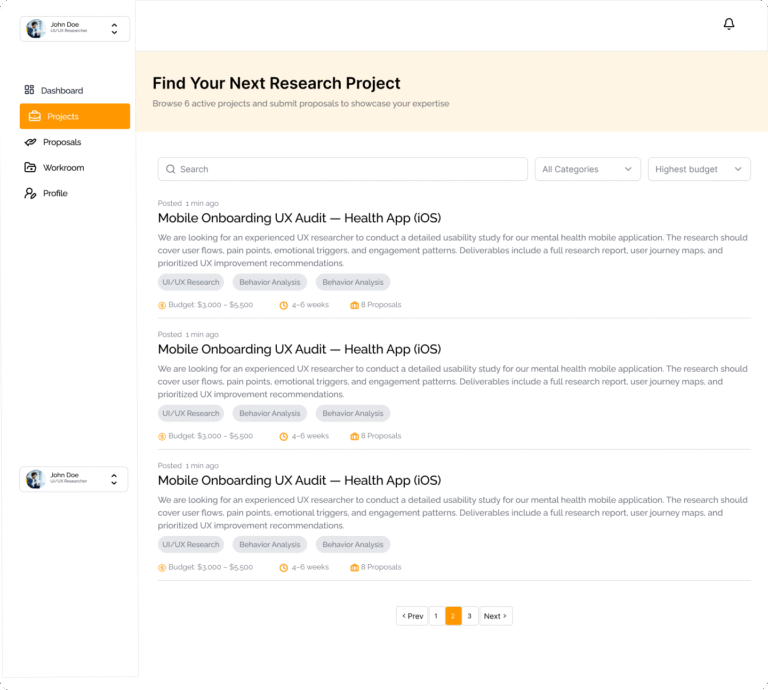
Task: Click the Profile person icon
Action: pyautogui.click(x=30, y=193)
